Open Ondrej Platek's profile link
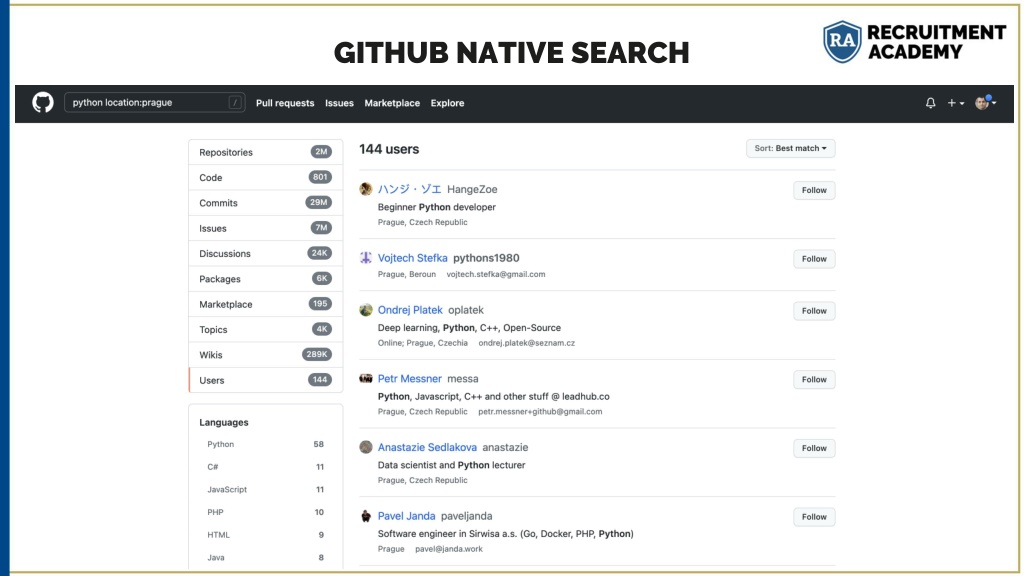 tap(410, 310)
